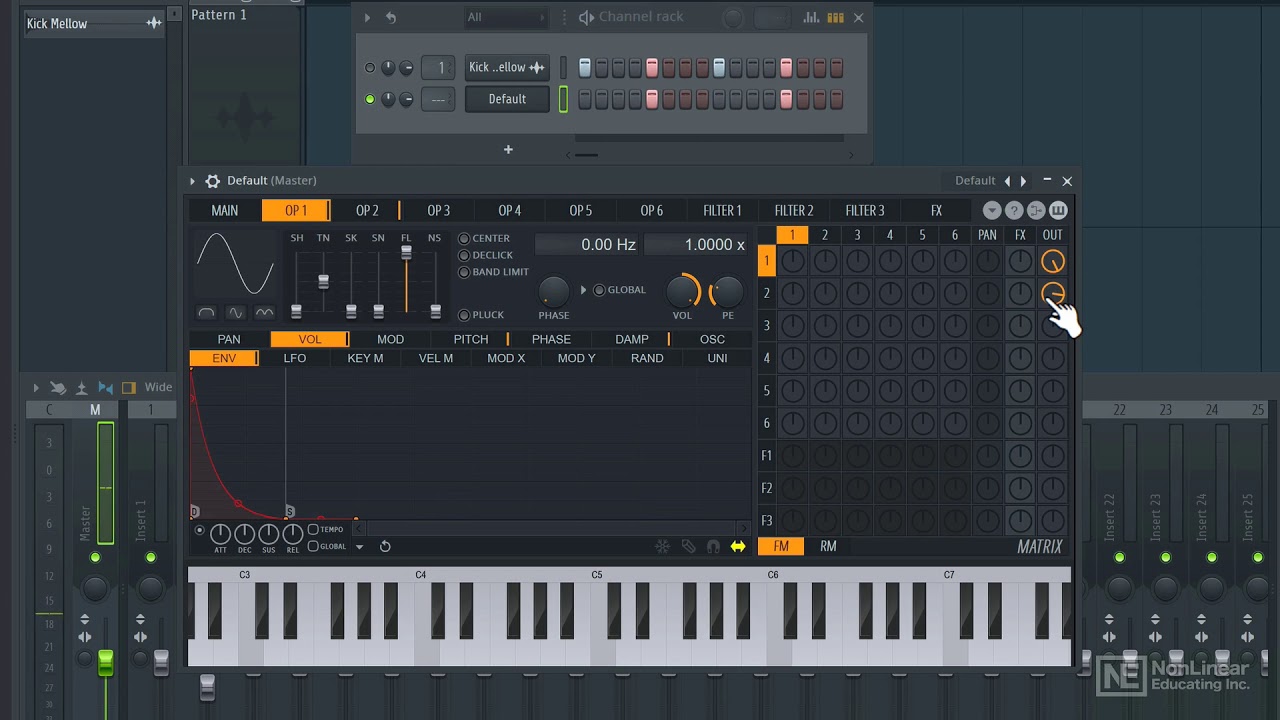Open the Default preset selector
Viewport: 1280px width, 720px height.
[x=975, y=181]
